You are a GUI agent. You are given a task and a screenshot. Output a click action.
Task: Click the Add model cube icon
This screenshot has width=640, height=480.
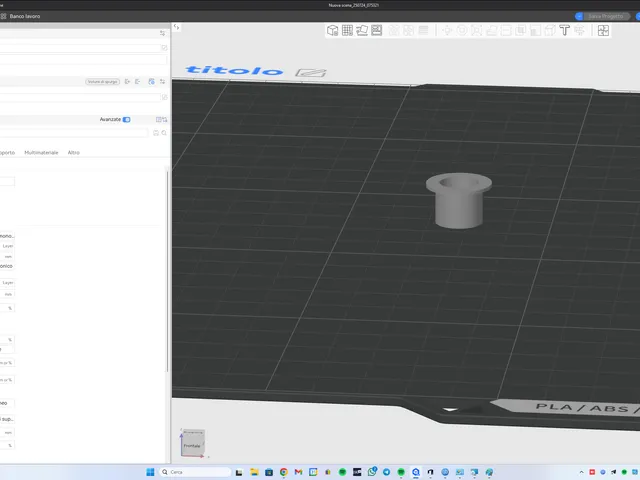332,31
